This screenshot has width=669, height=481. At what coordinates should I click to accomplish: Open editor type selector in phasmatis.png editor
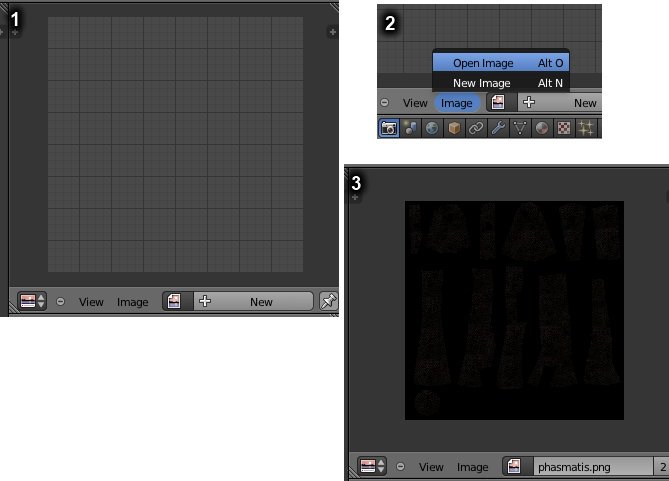372,466
